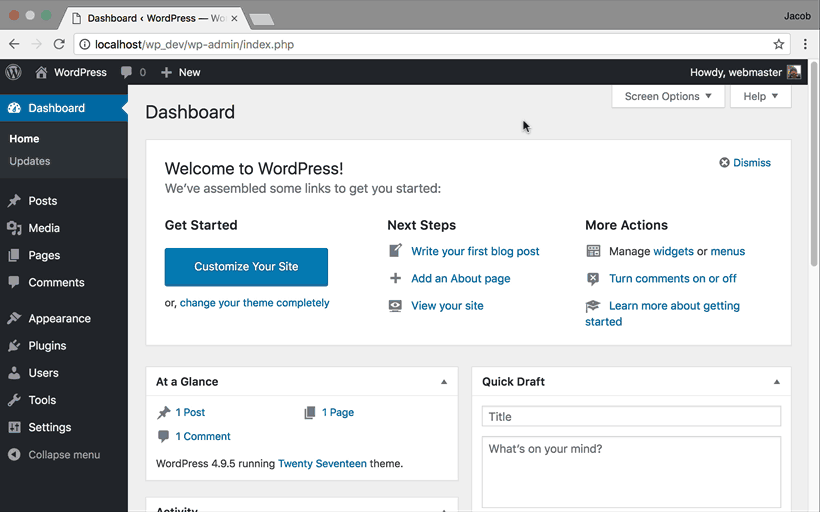Open the Updates submenu item
The height and width of the screenshot is (512, 820).
30,161
